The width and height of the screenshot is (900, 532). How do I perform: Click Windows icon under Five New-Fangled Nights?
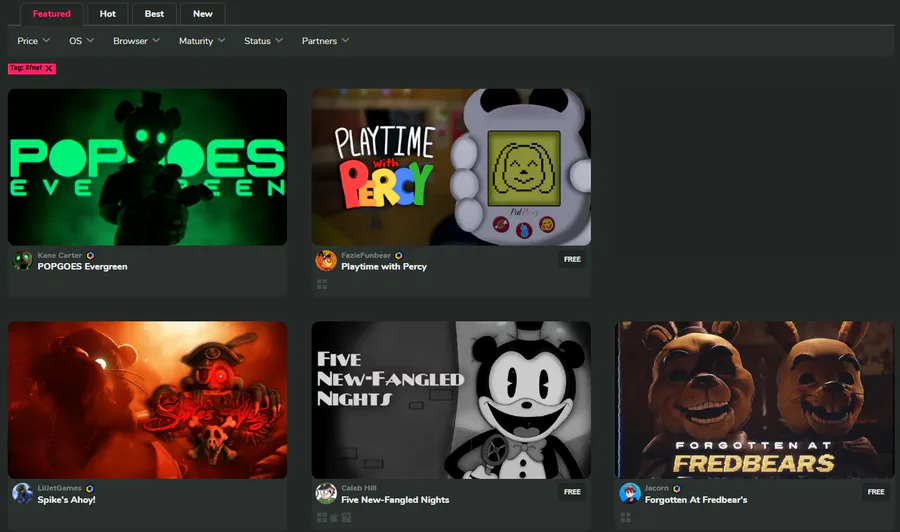[322, 518]
